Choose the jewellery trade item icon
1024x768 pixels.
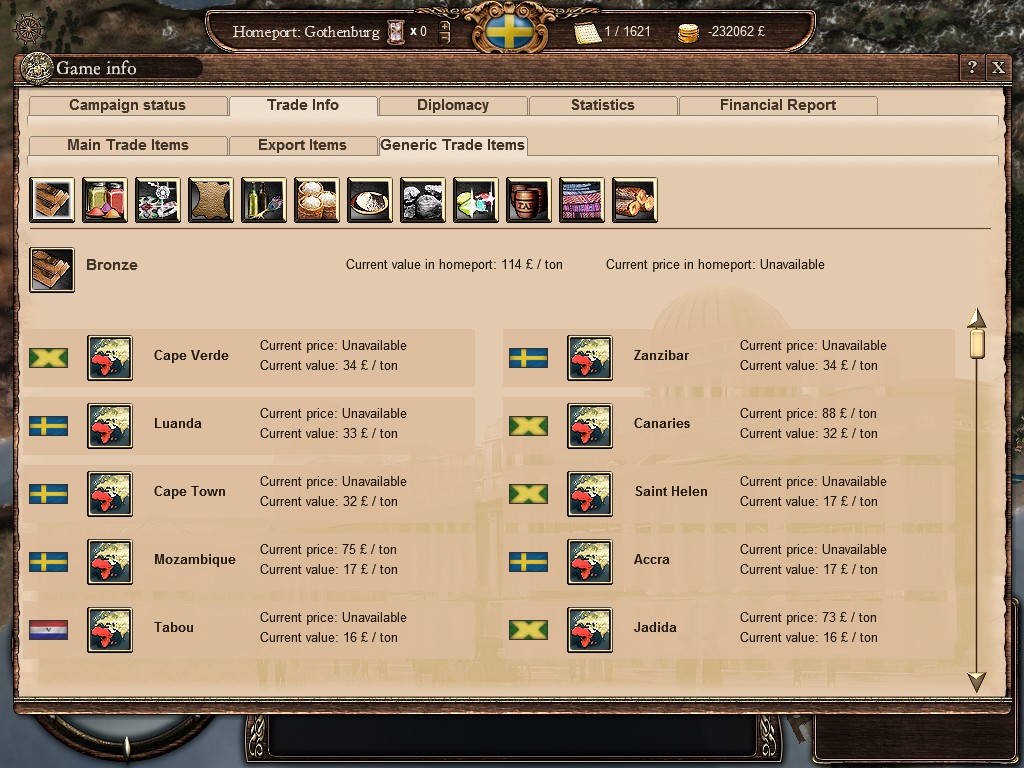tap(158, 200)
